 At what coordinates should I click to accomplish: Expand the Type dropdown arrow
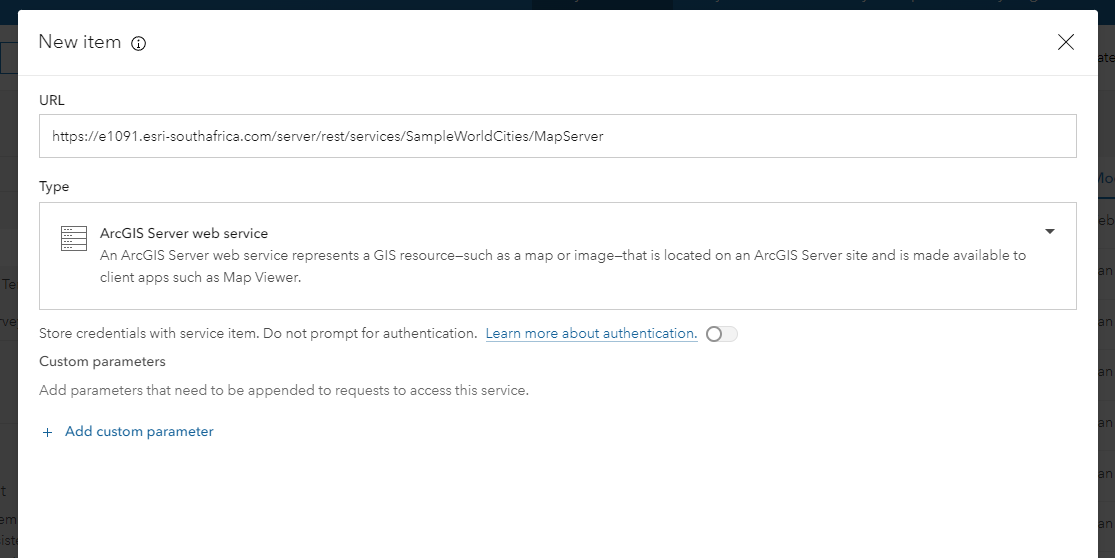click(x=1050, y=232)
